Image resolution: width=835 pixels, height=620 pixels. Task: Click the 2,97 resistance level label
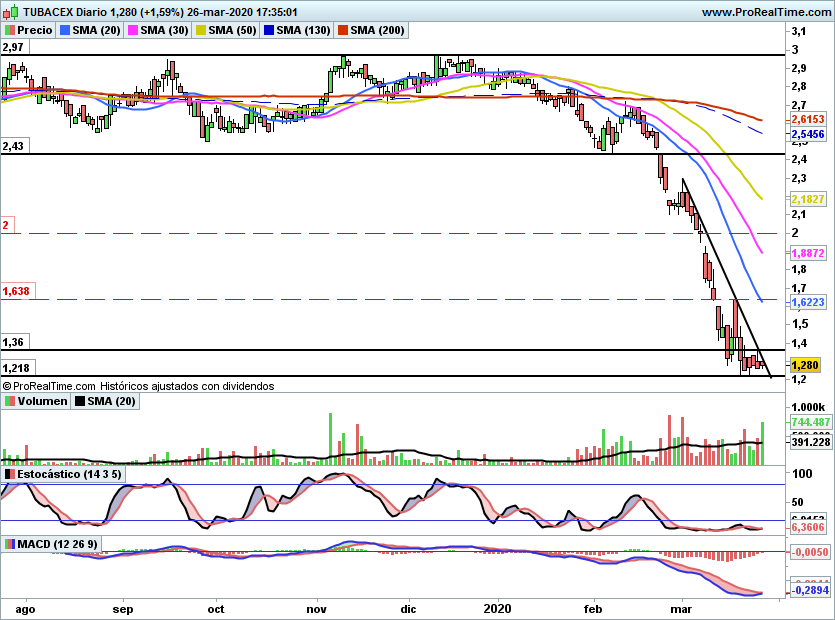point(13,47)
